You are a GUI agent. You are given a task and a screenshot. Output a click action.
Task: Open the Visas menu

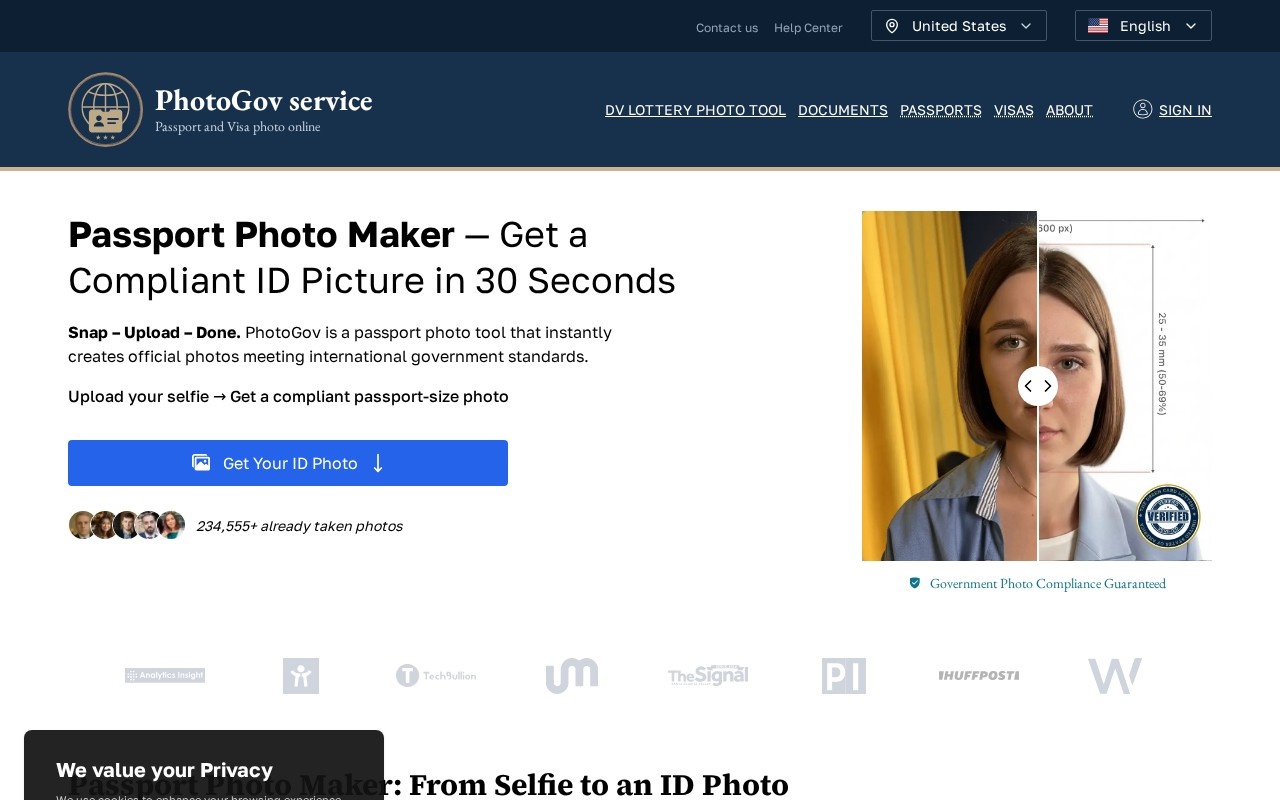coord(1014,110)
